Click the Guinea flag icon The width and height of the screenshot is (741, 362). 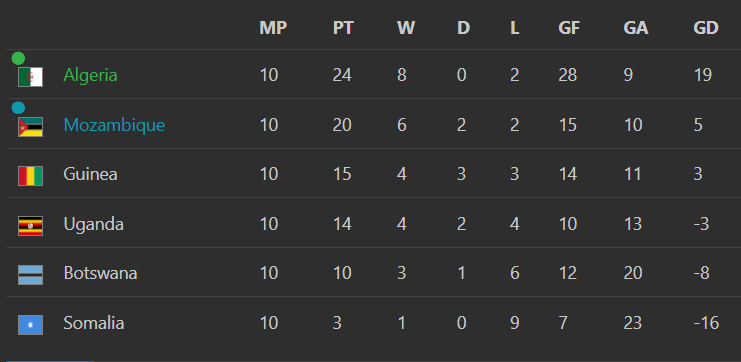(30, 176)
